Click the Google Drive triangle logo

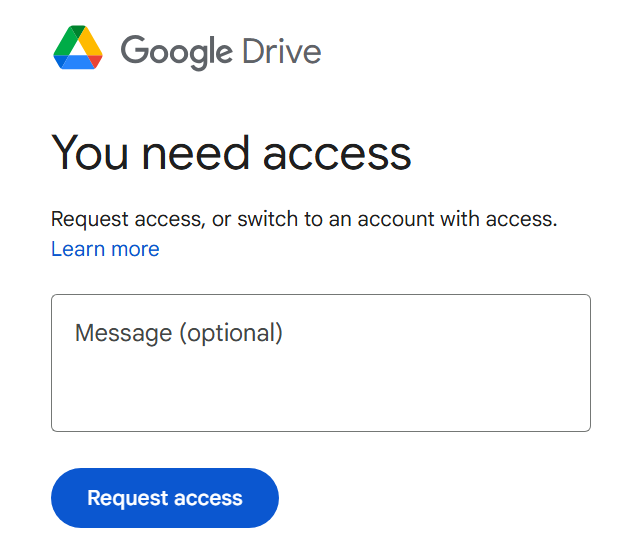78,47
